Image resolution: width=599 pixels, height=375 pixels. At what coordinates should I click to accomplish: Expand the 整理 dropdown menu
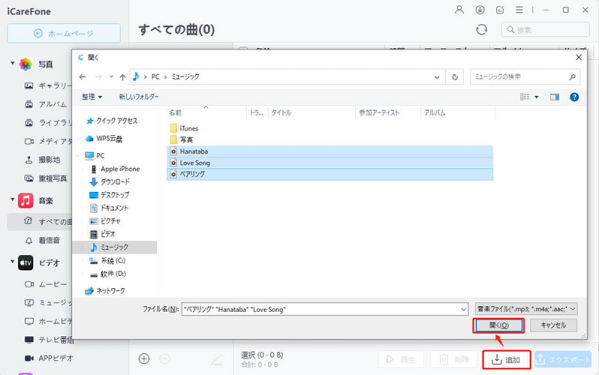(x=92, y=97)
